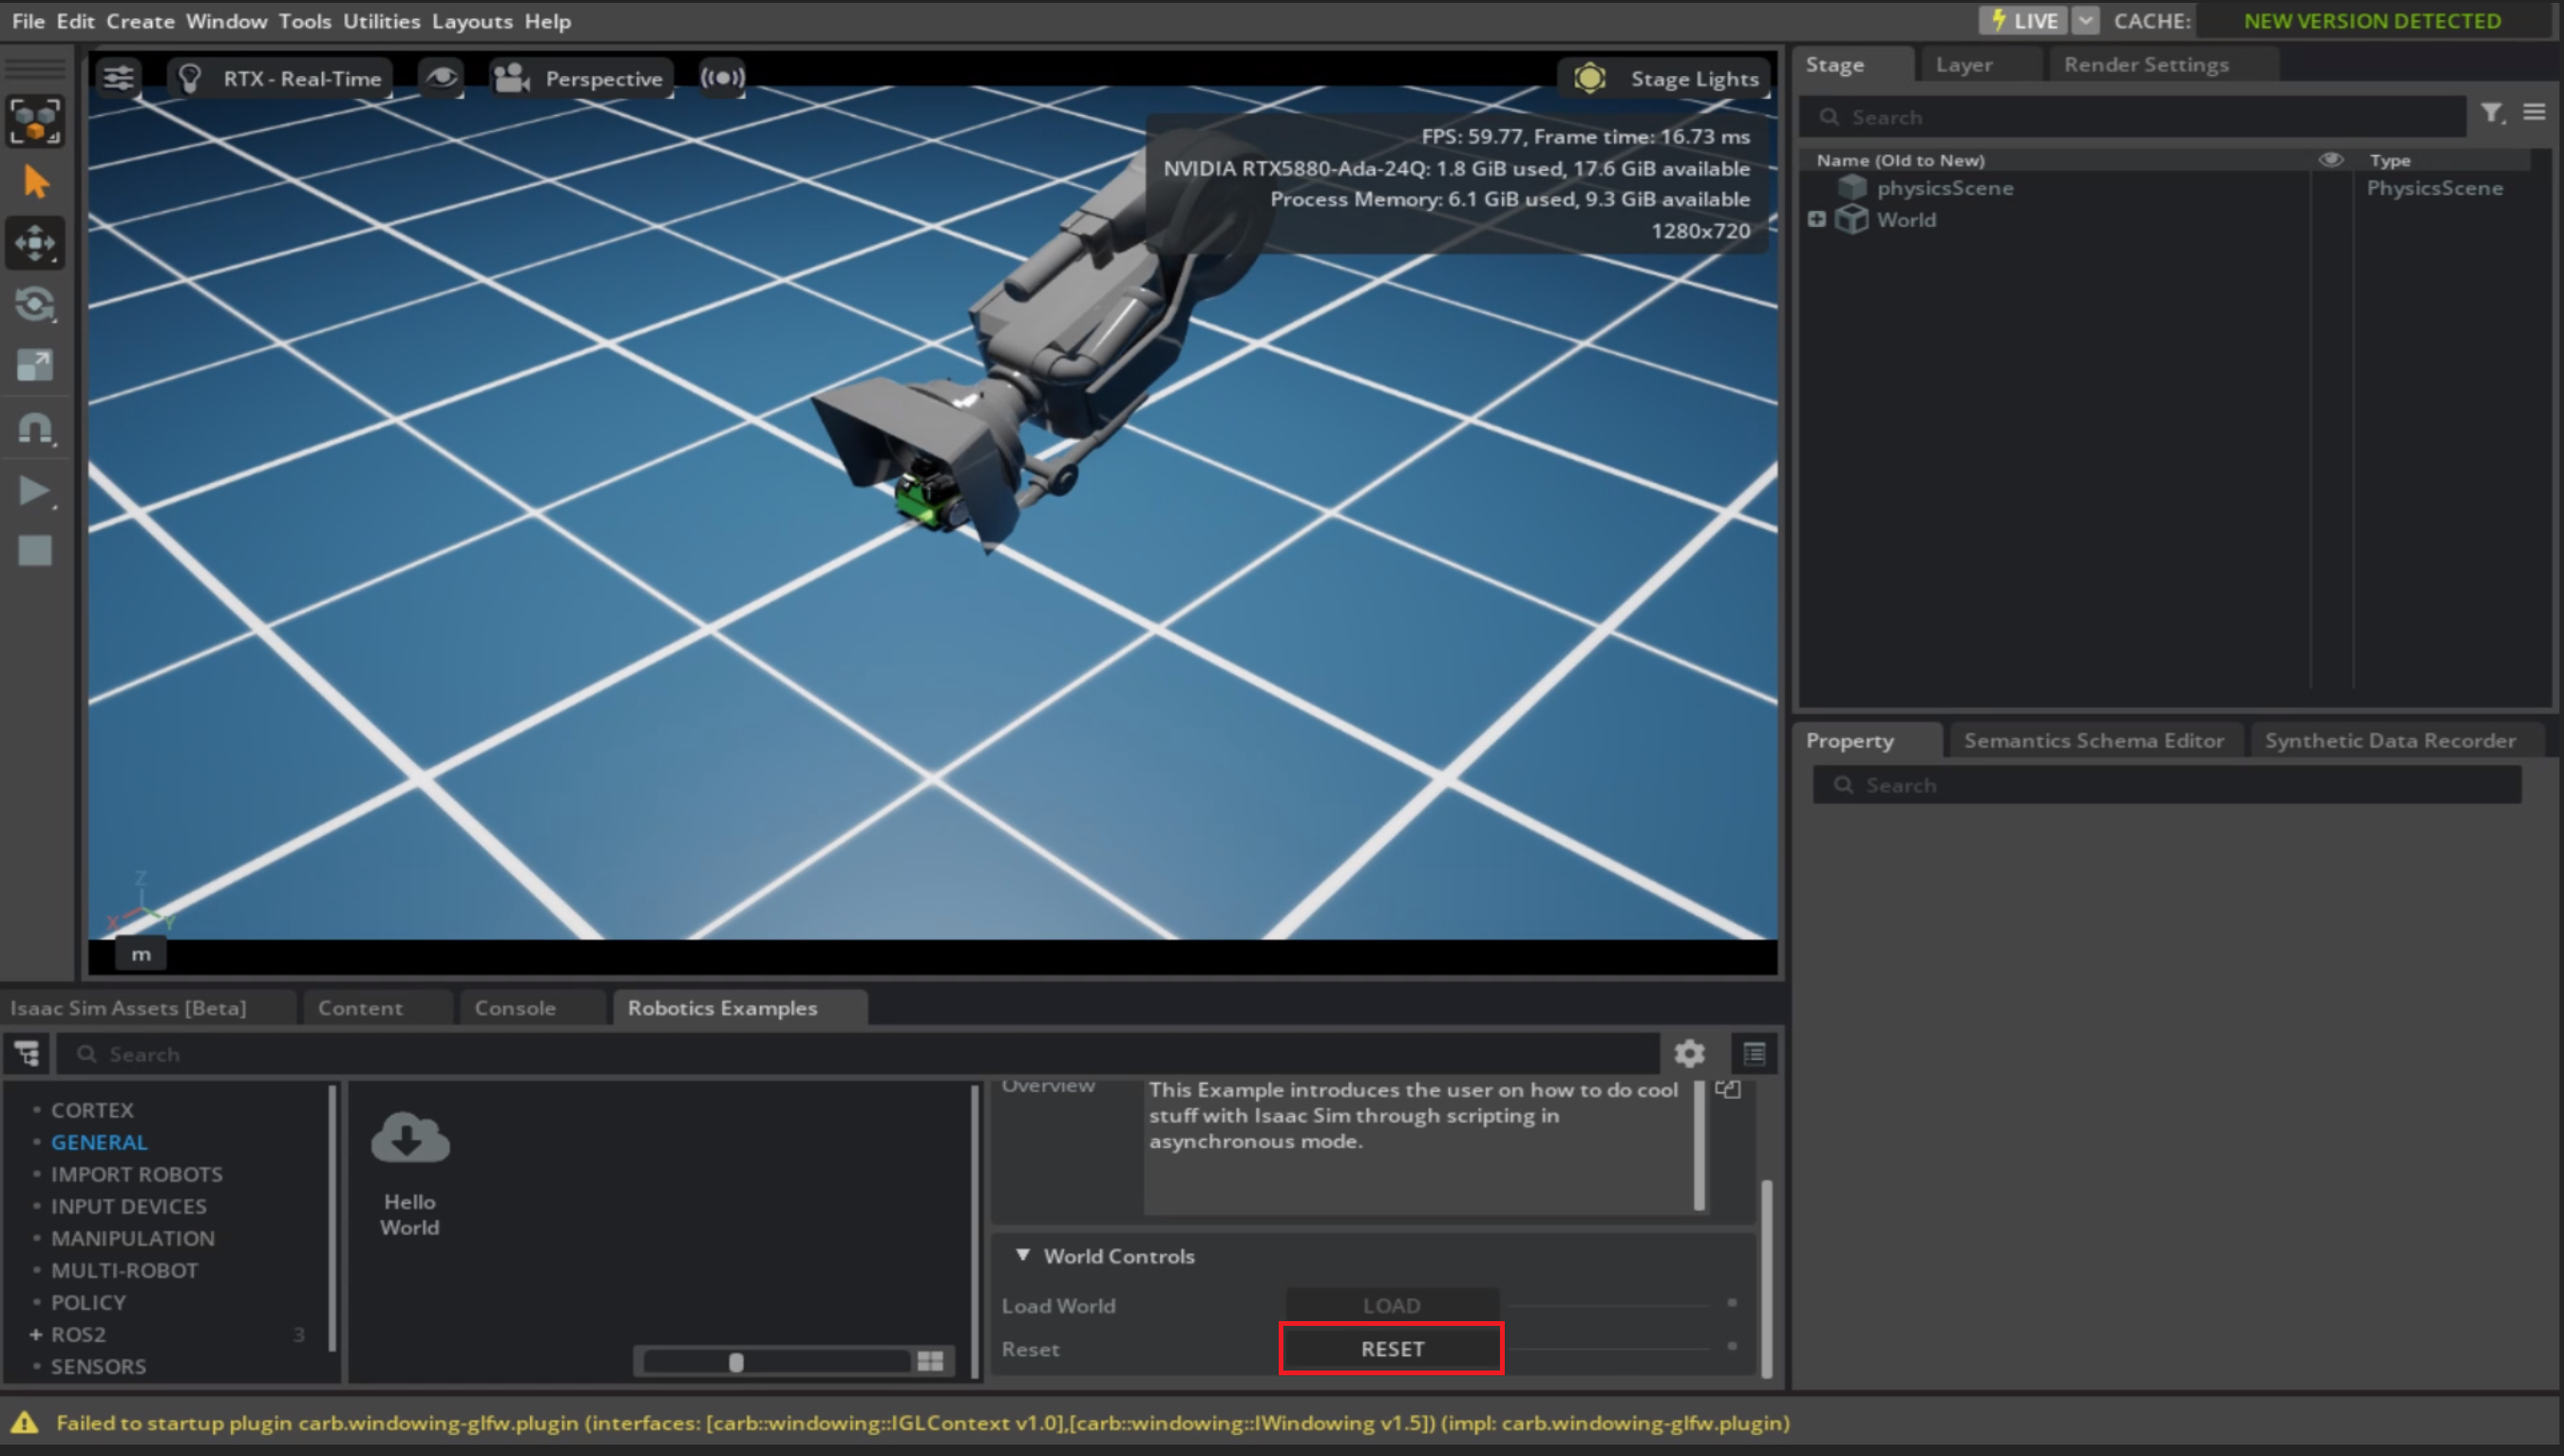Open the Edit menu
The image size is (2564, 1456).
pyautogui.click(x=75, y=21)
